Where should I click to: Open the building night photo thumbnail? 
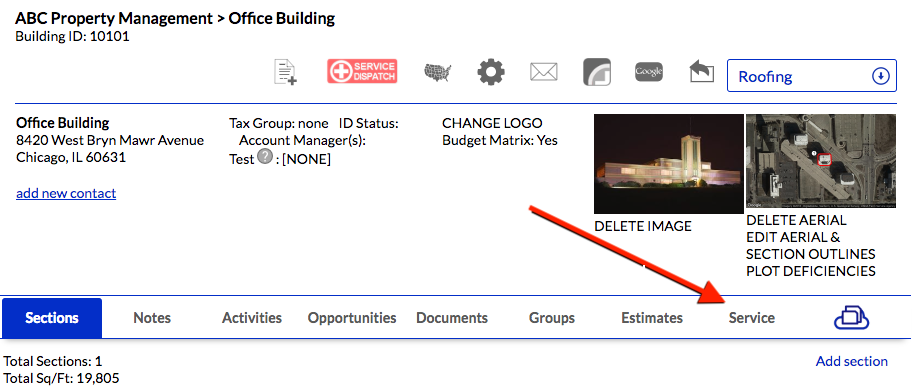669,164
